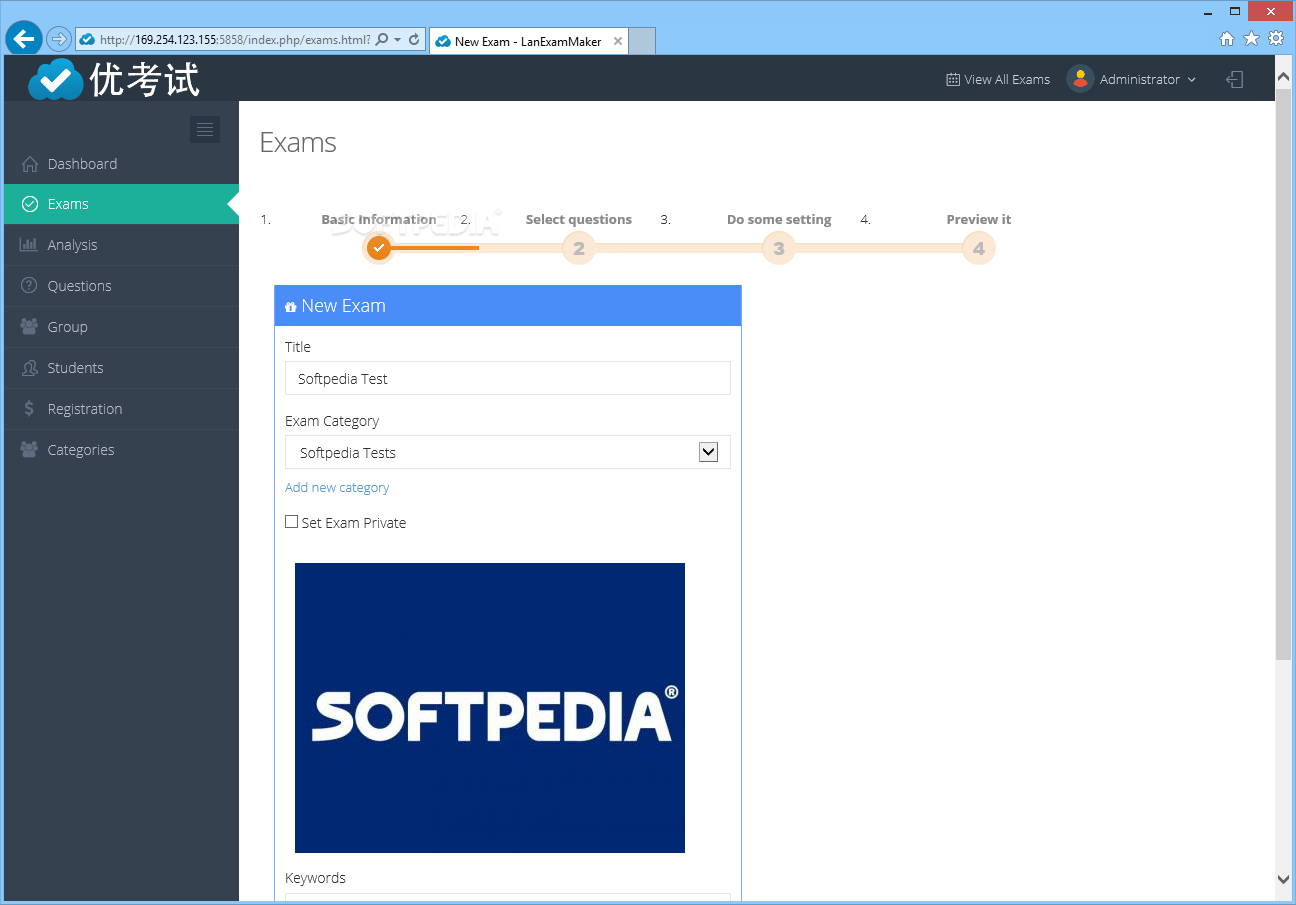Open the Favorites star icon
The height and width of the screenshot is (905, 1296).
[1251, 39]
